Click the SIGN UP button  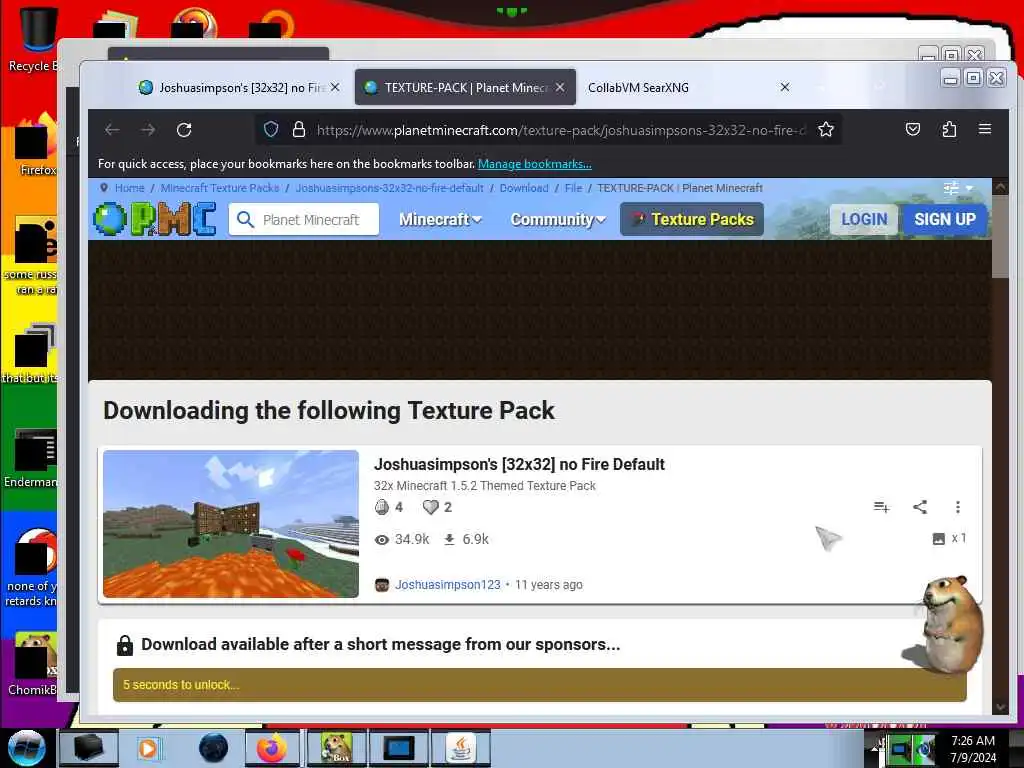945,219
